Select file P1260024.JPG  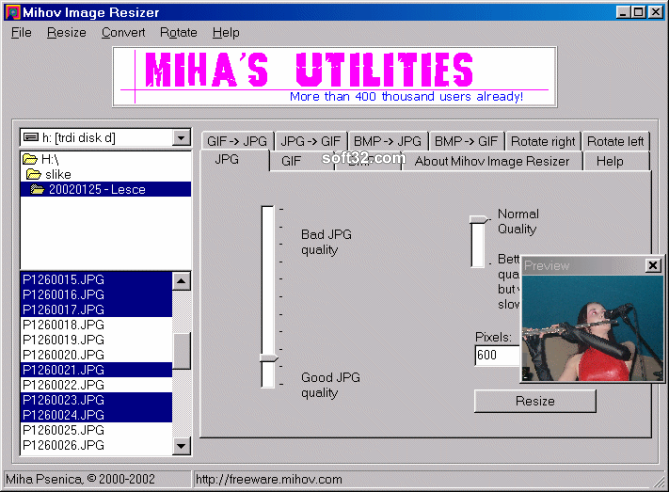coord(96,415)
